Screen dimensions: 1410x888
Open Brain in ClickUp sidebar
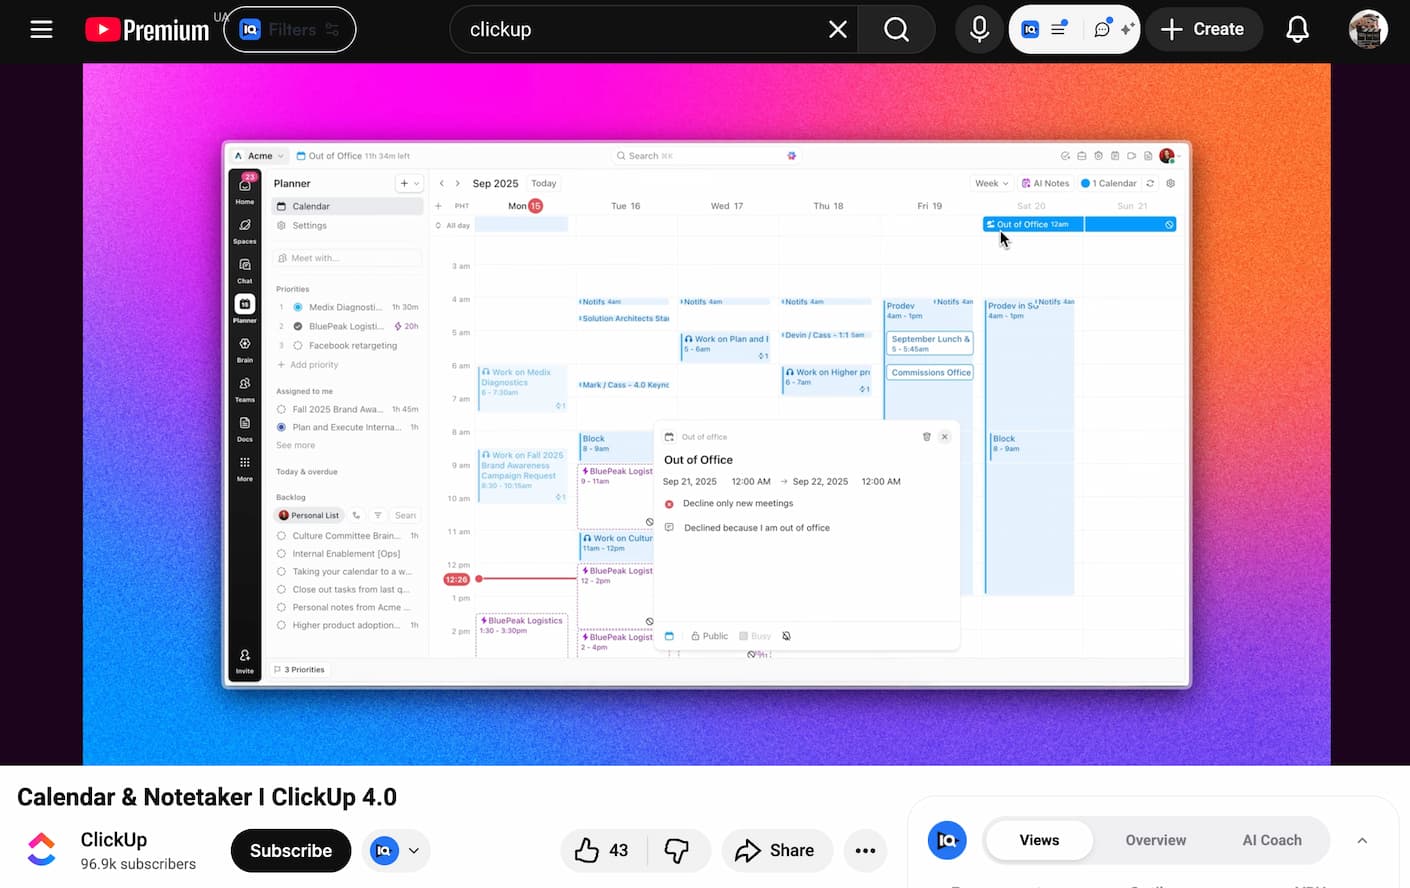pyautogui.click(x=245, y=349)
